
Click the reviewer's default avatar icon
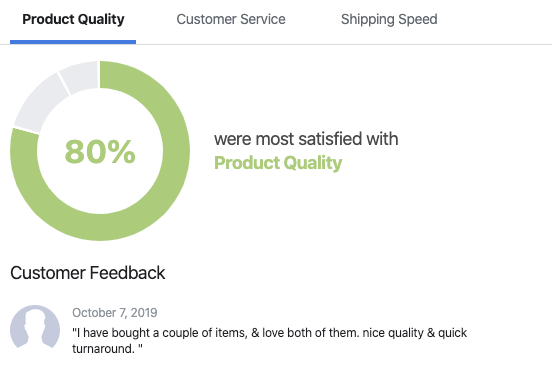35,327
